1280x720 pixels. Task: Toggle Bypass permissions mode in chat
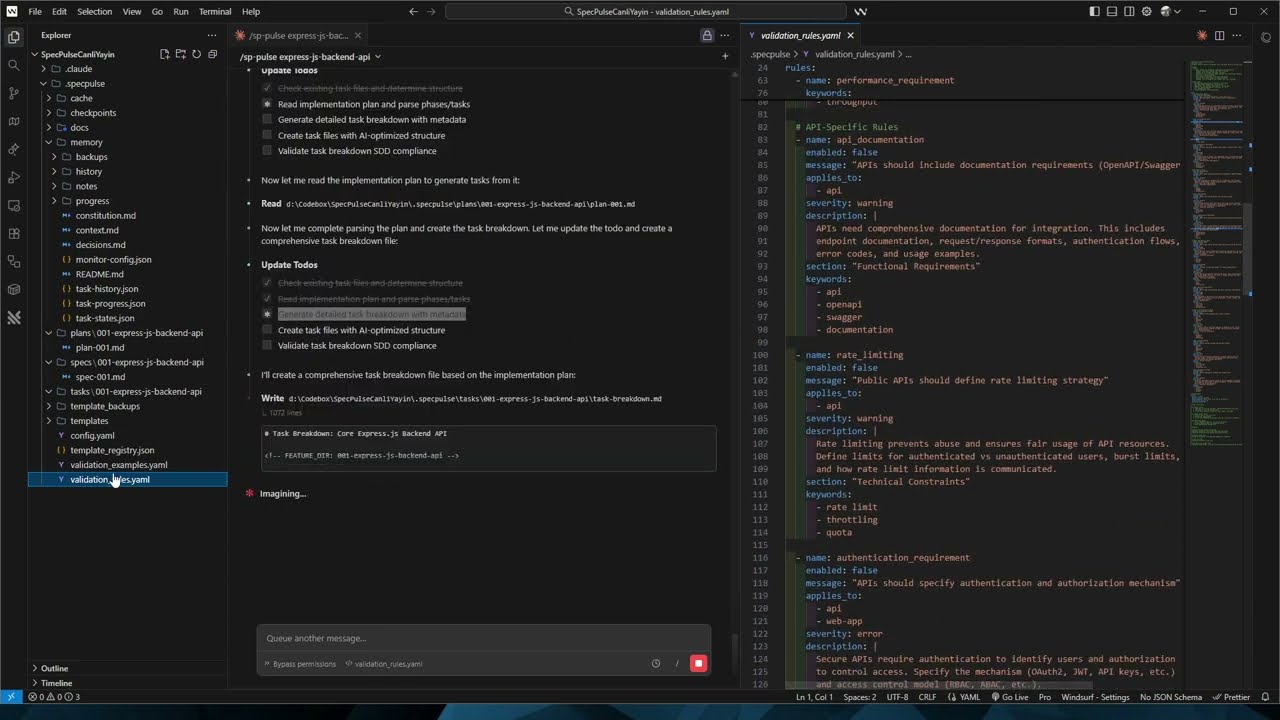point(300,664)
